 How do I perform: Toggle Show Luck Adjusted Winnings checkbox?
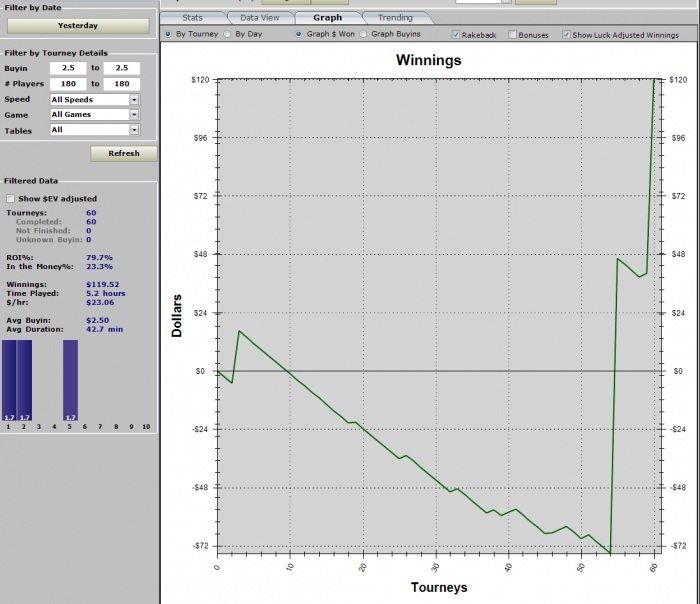[566, 34]
